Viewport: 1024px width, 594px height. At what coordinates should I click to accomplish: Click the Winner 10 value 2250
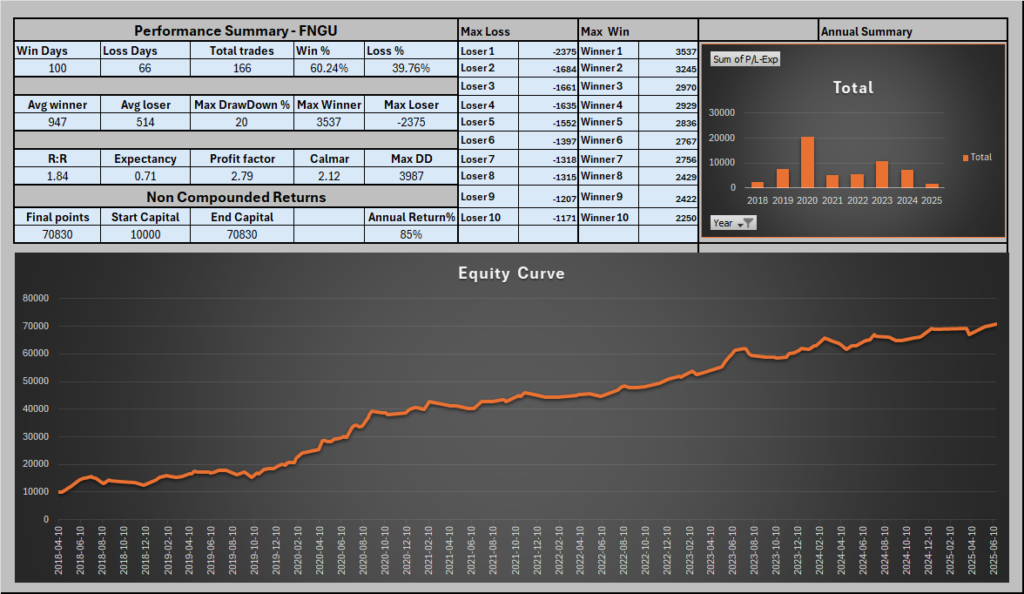coord(668,217)
